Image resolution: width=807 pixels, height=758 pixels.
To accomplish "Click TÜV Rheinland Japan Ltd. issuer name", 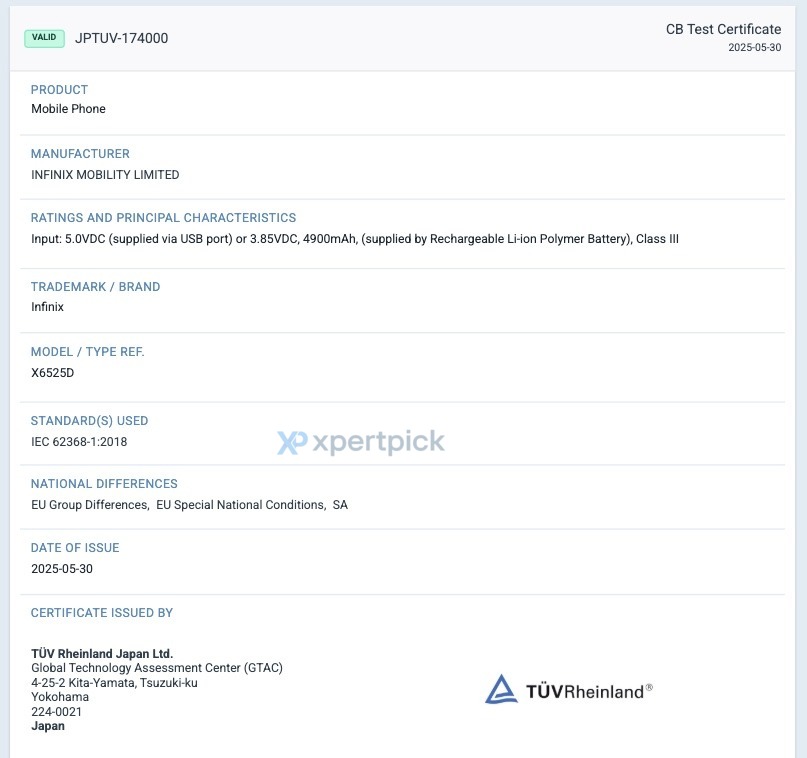I will pyautogui.click(x=102, y=654).
